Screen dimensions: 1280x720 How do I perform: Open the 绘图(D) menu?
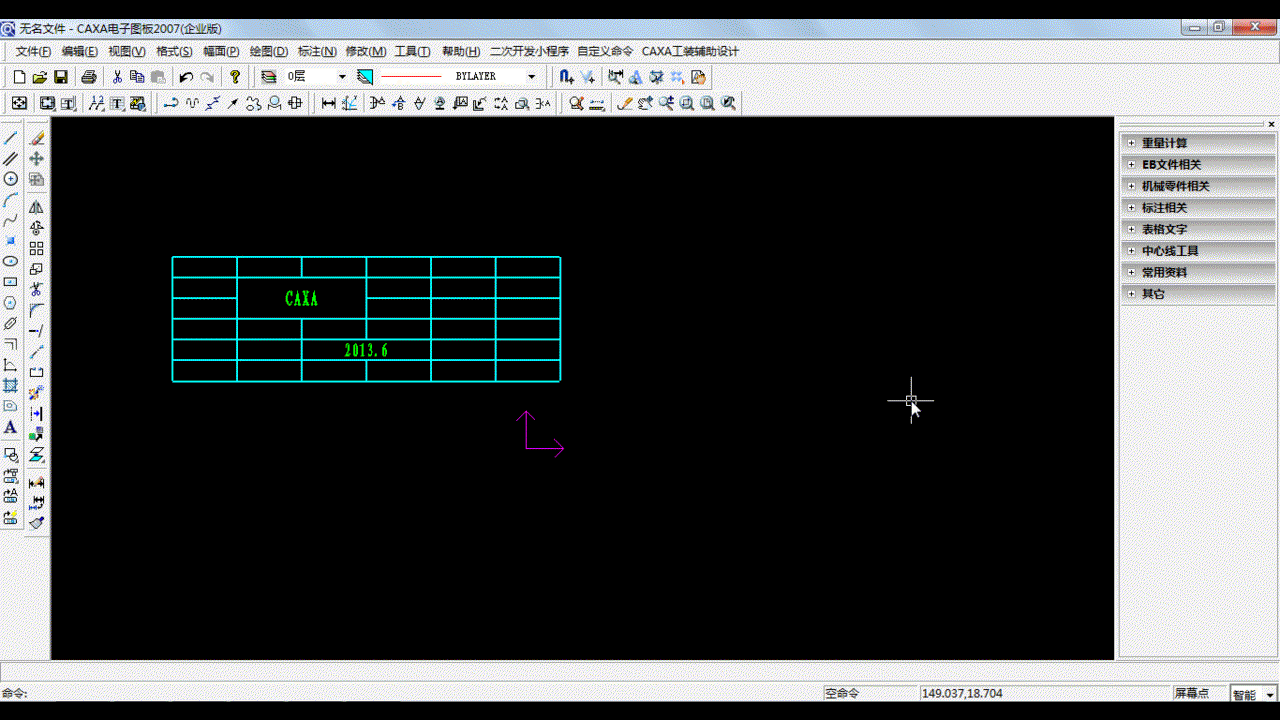coord(268,51)
